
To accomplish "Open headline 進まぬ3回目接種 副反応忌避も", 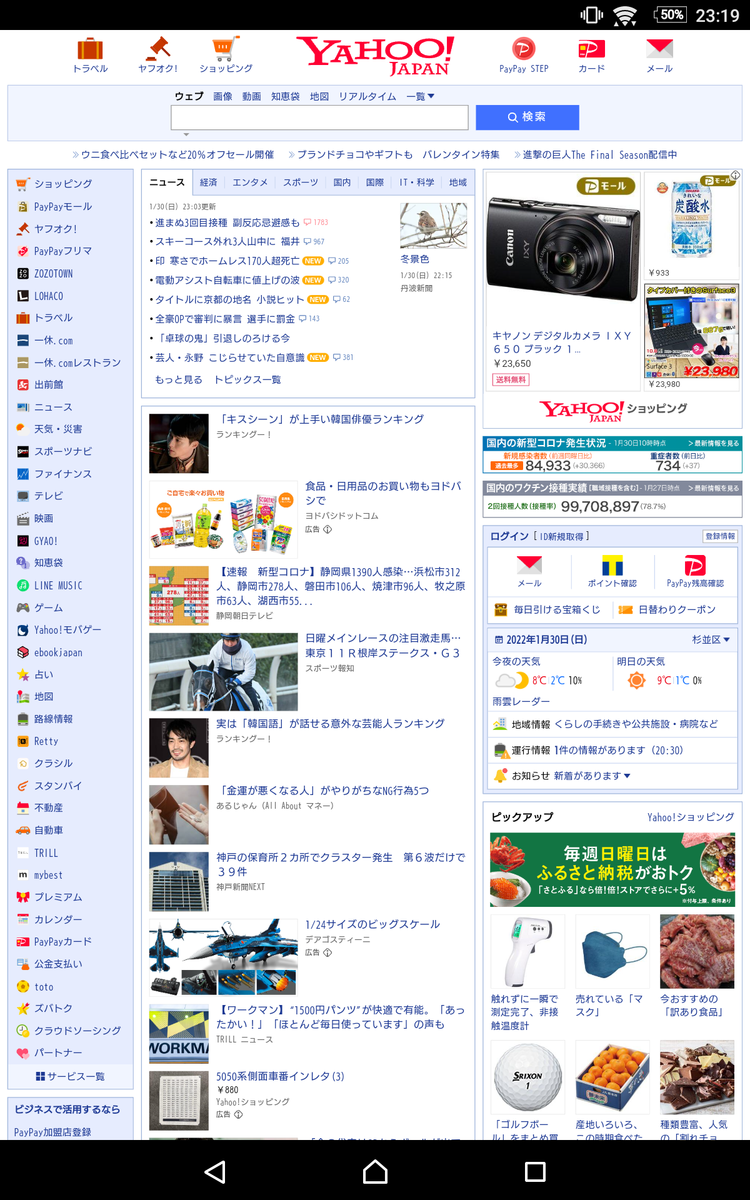I will point(227,222).
